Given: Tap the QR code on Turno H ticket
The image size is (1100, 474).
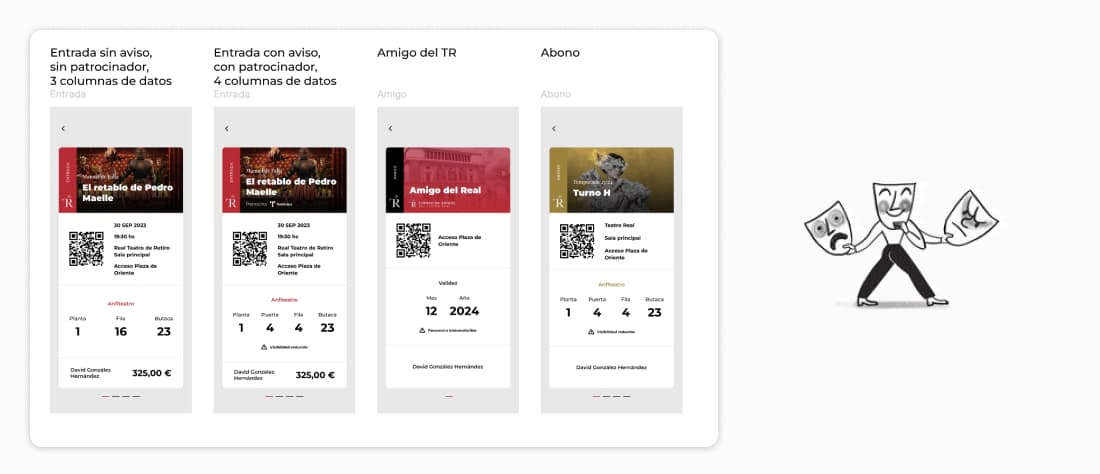Looking at the screenshot, I should (x=577, y=241).
